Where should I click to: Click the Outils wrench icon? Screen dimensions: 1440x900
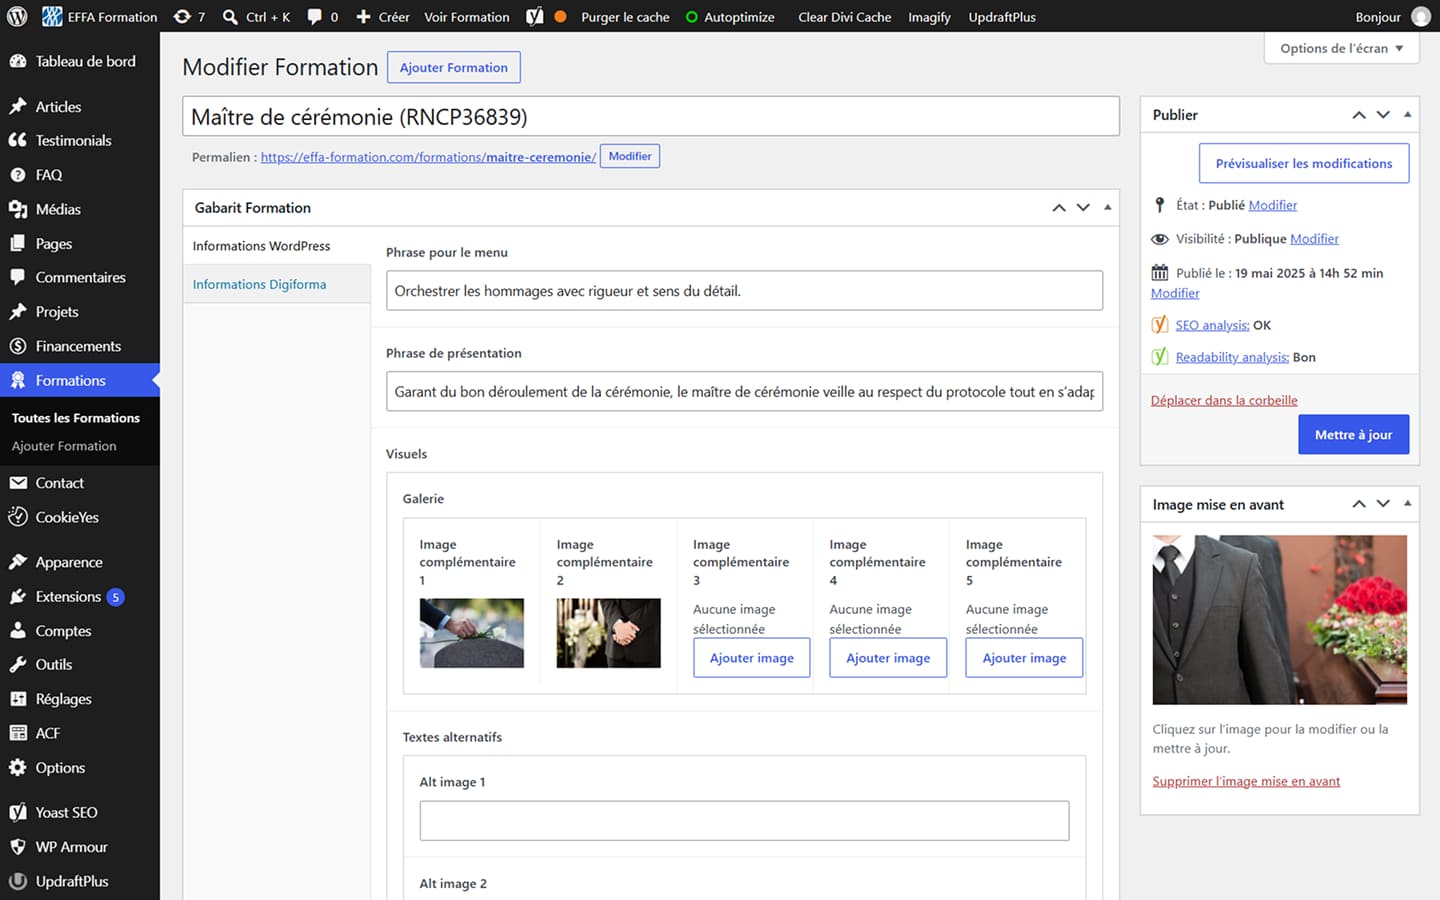point(18,664)
